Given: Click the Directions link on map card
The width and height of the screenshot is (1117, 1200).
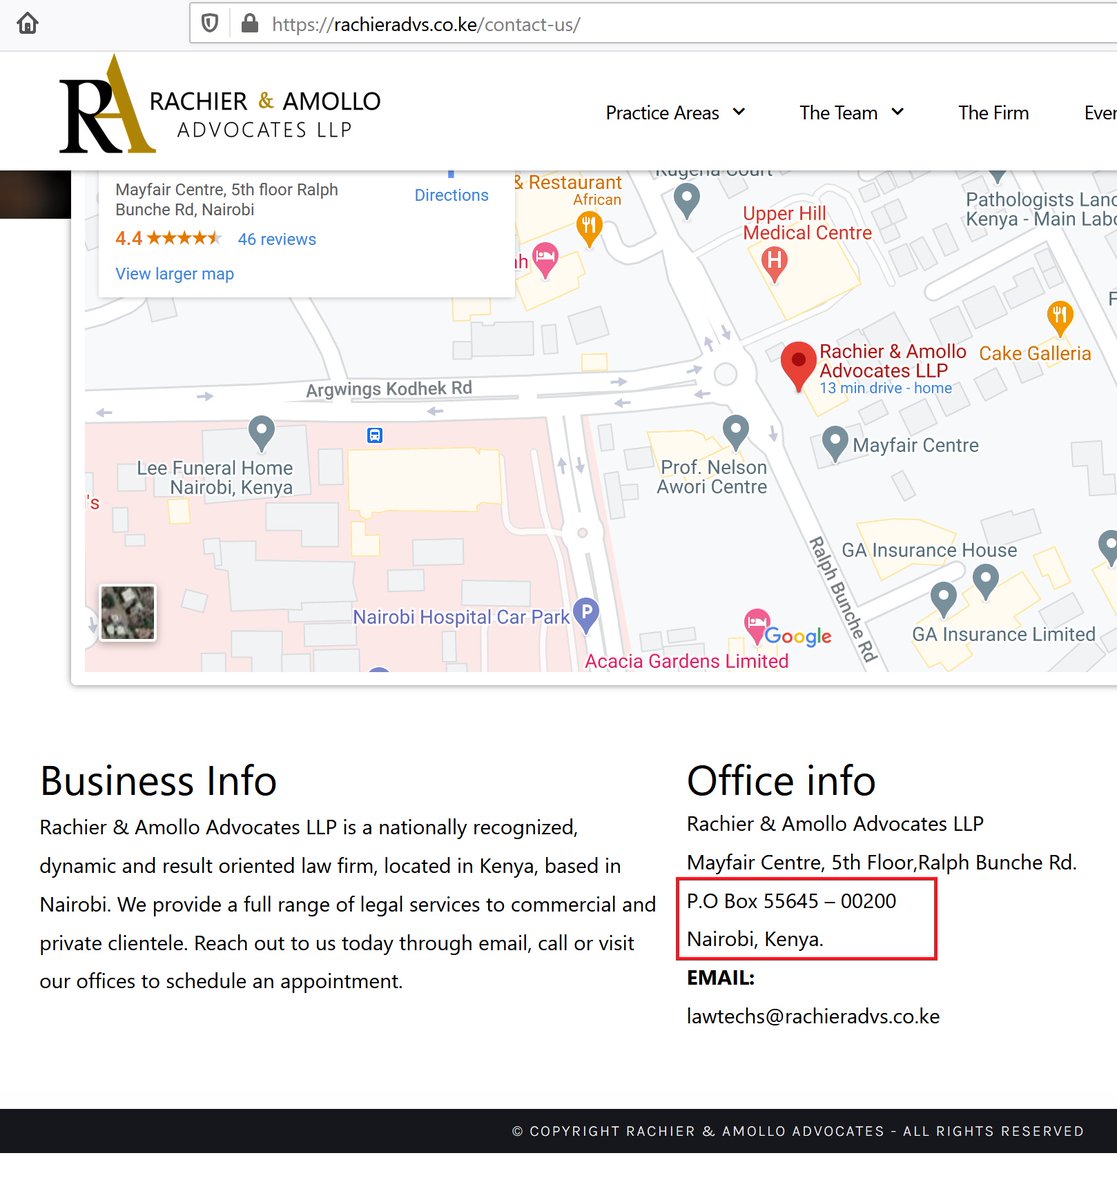Looking at the screenshot, I should click(x=451, y=195).
